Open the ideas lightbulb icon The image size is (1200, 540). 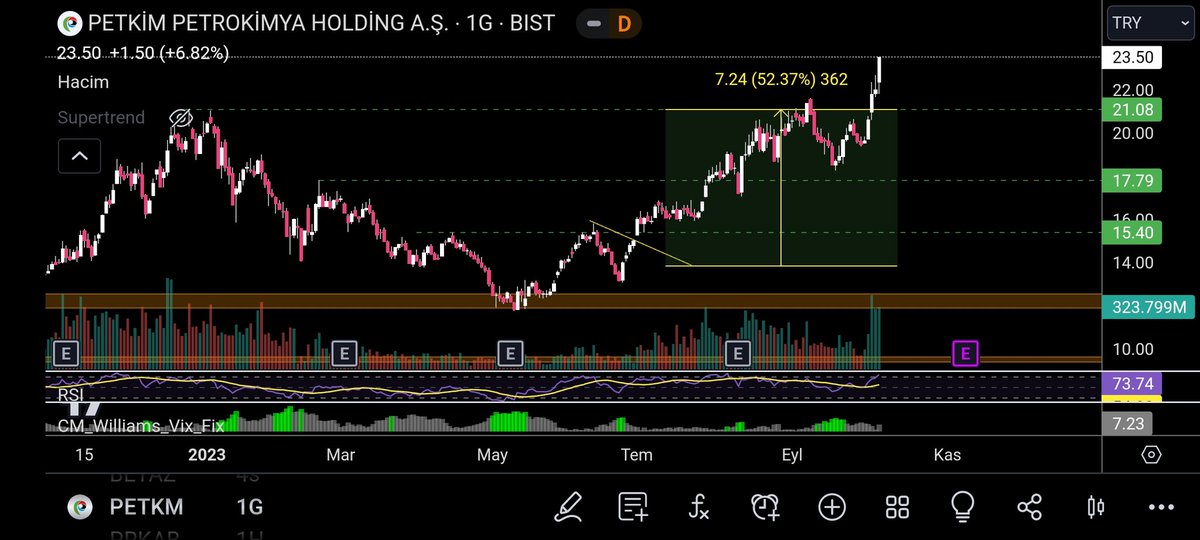tap(963, 506)
